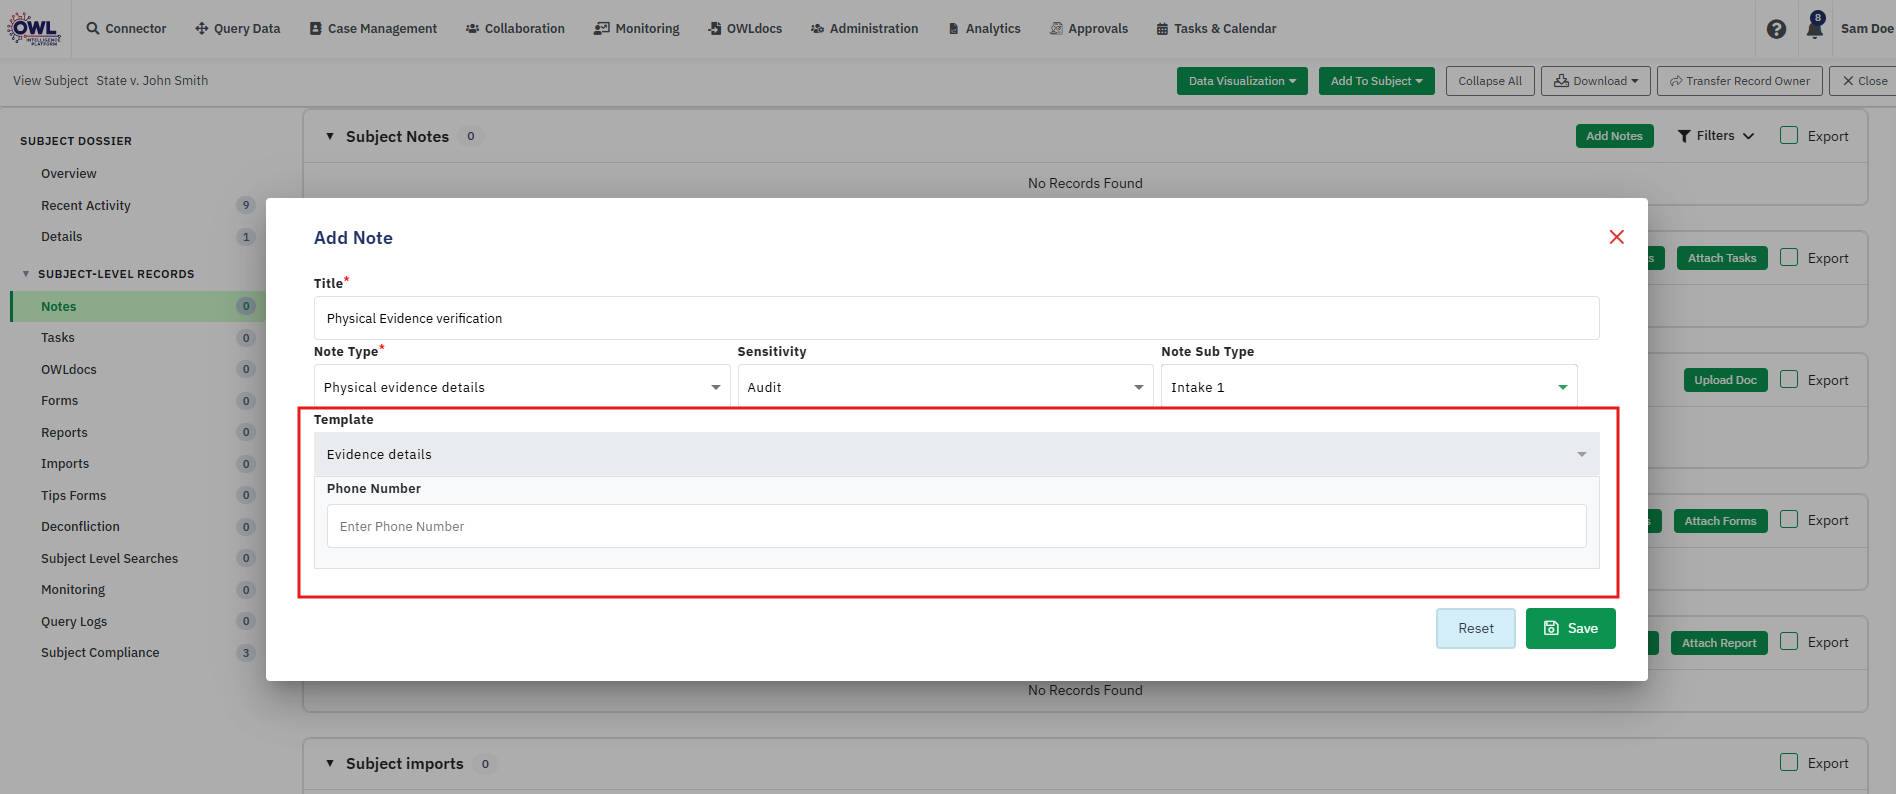Click the Transfer Record Owner button
Screen dimensions: 1896x794
click(1740, 81)
